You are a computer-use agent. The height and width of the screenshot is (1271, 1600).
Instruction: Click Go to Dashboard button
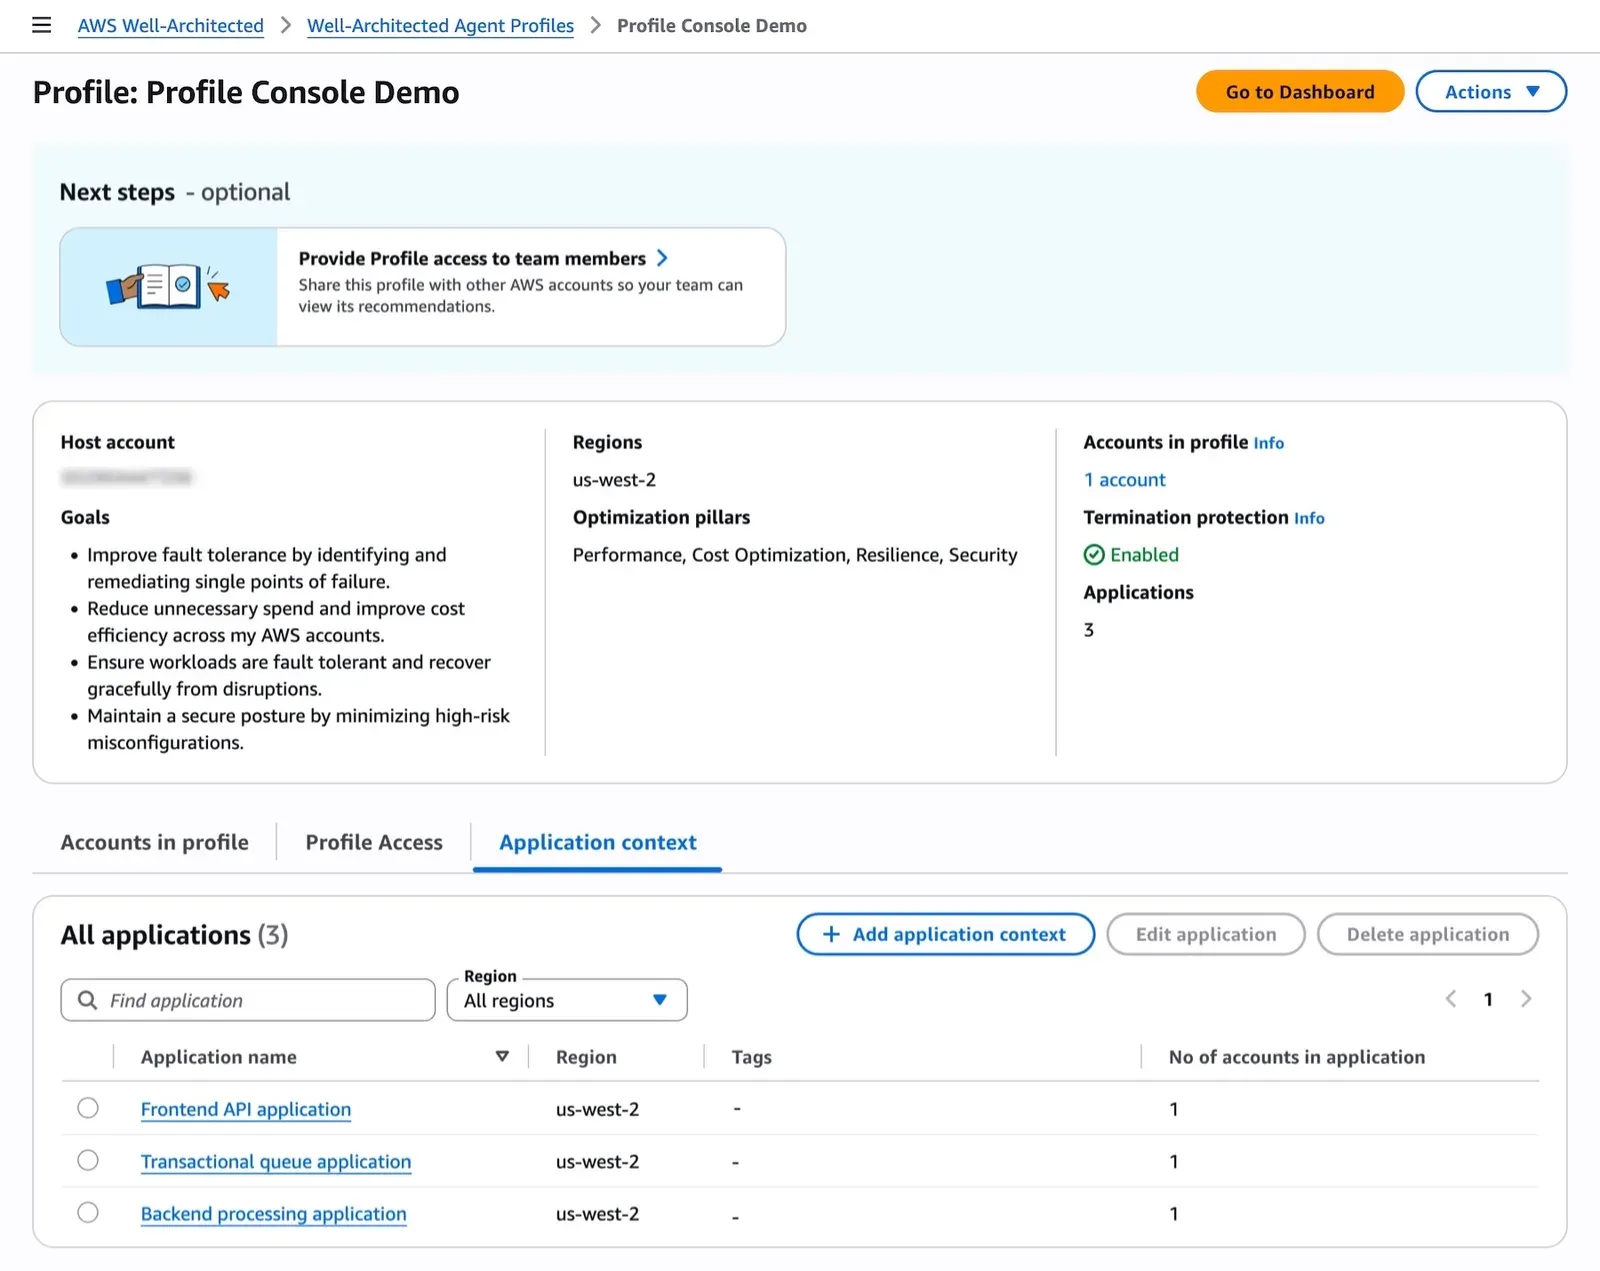pyautogui.click(x=1300, y=92)
